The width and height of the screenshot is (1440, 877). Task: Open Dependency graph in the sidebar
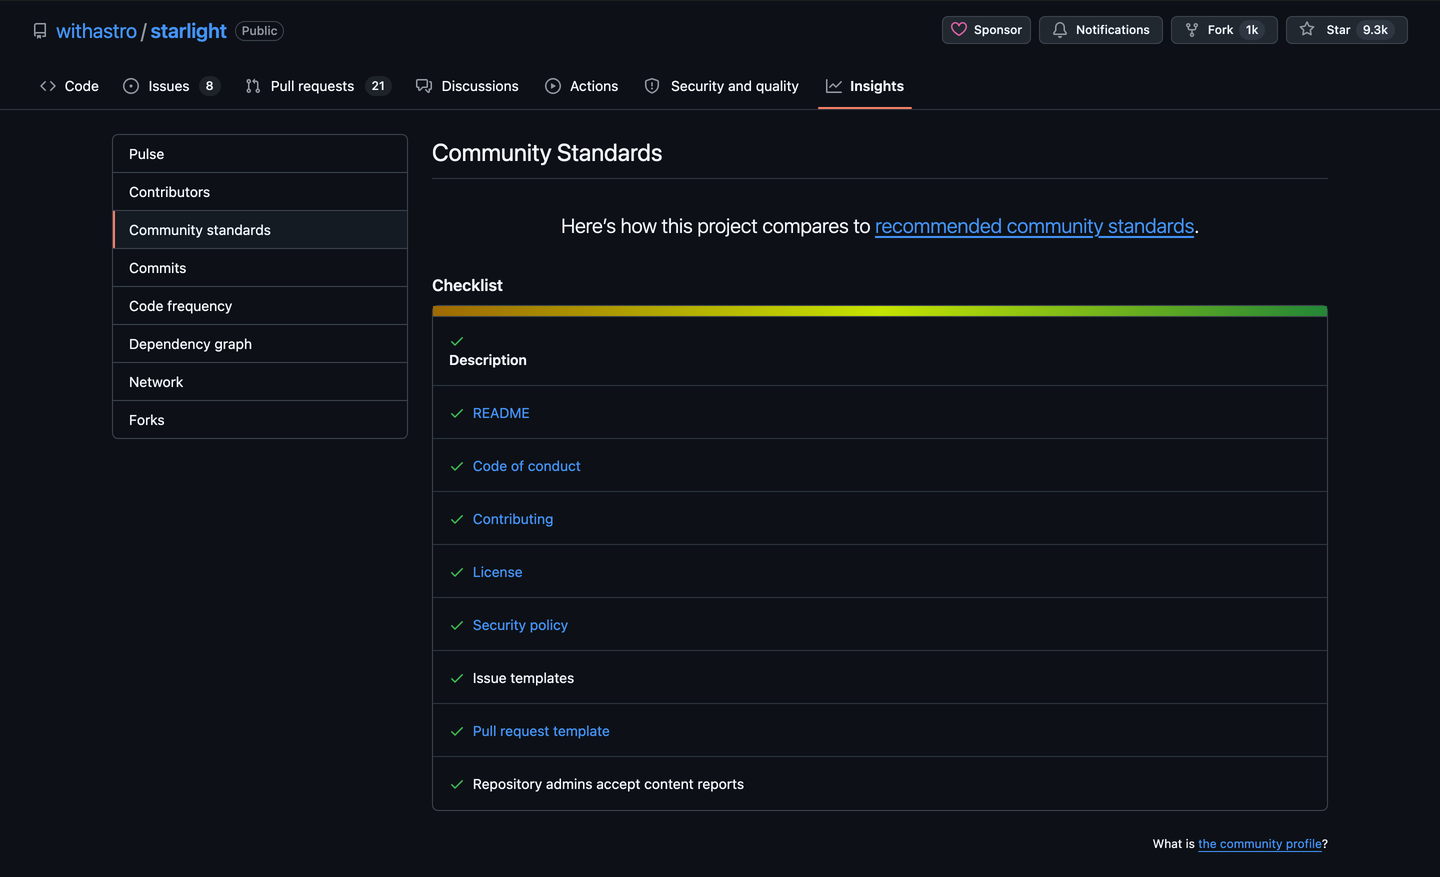[260, 344]
